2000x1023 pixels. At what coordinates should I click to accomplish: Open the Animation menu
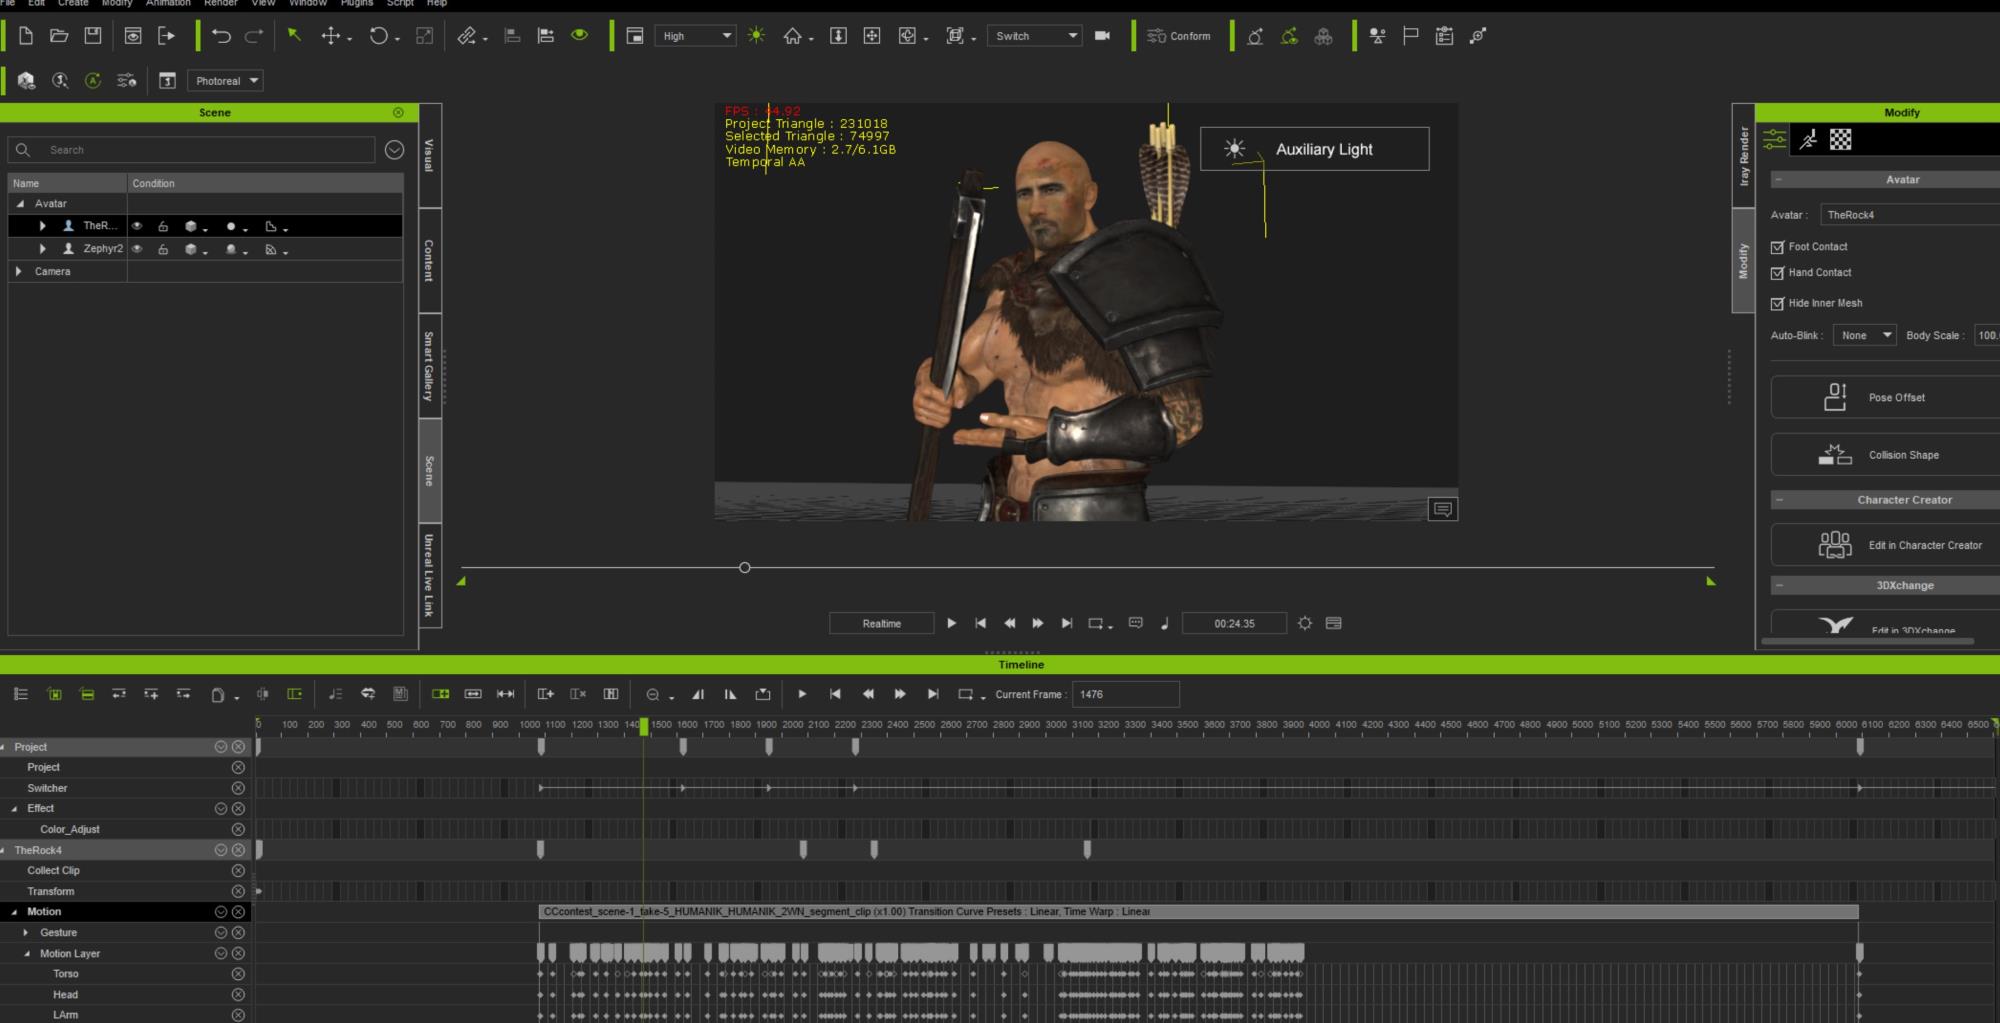pyautogui.click(x=168, y=3)
